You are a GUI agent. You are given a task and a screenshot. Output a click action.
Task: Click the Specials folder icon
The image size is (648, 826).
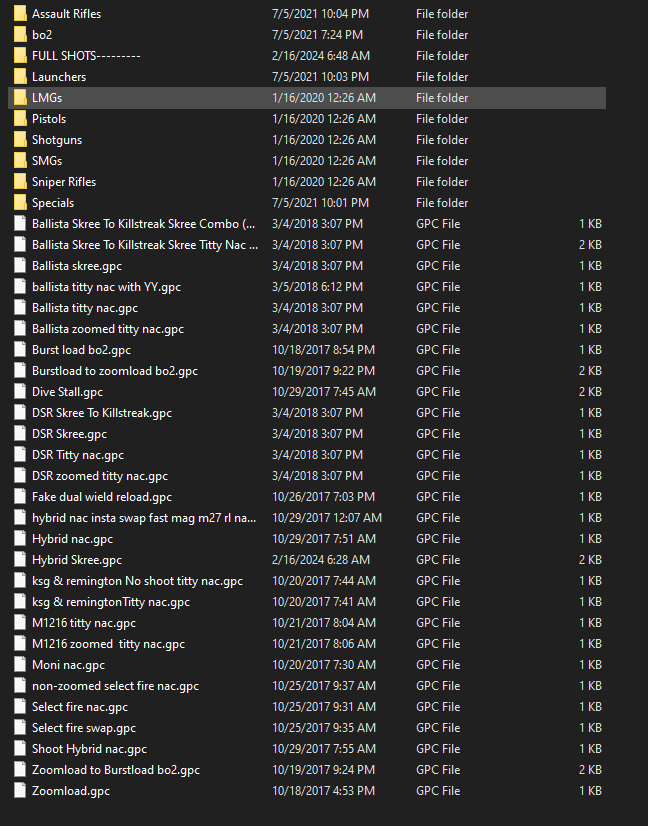(x=20, y=203)
